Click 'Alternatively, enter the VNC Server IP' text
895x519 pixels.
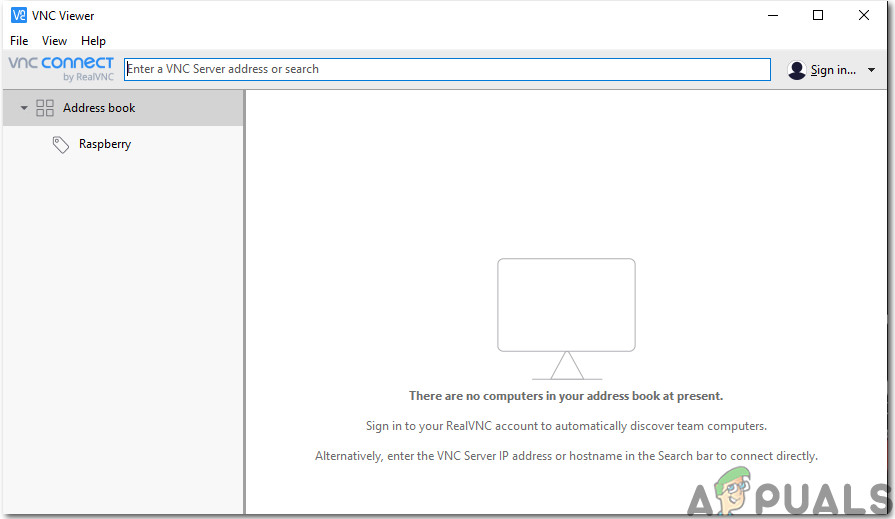pyautogui.click(x=566, y=456)
